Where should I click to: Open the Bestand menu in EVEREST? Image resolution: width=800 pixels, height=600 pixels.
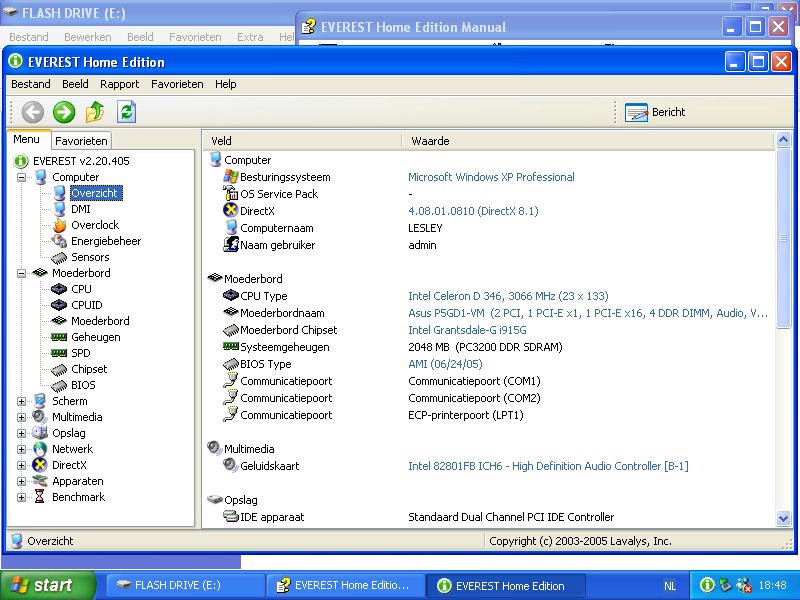click(31, 84)
